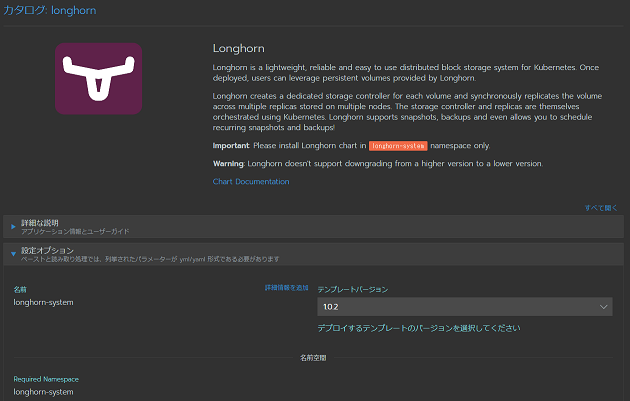Click the 設定オプション section header title
This screenshot has width=630, height=401.
[47, 250]
